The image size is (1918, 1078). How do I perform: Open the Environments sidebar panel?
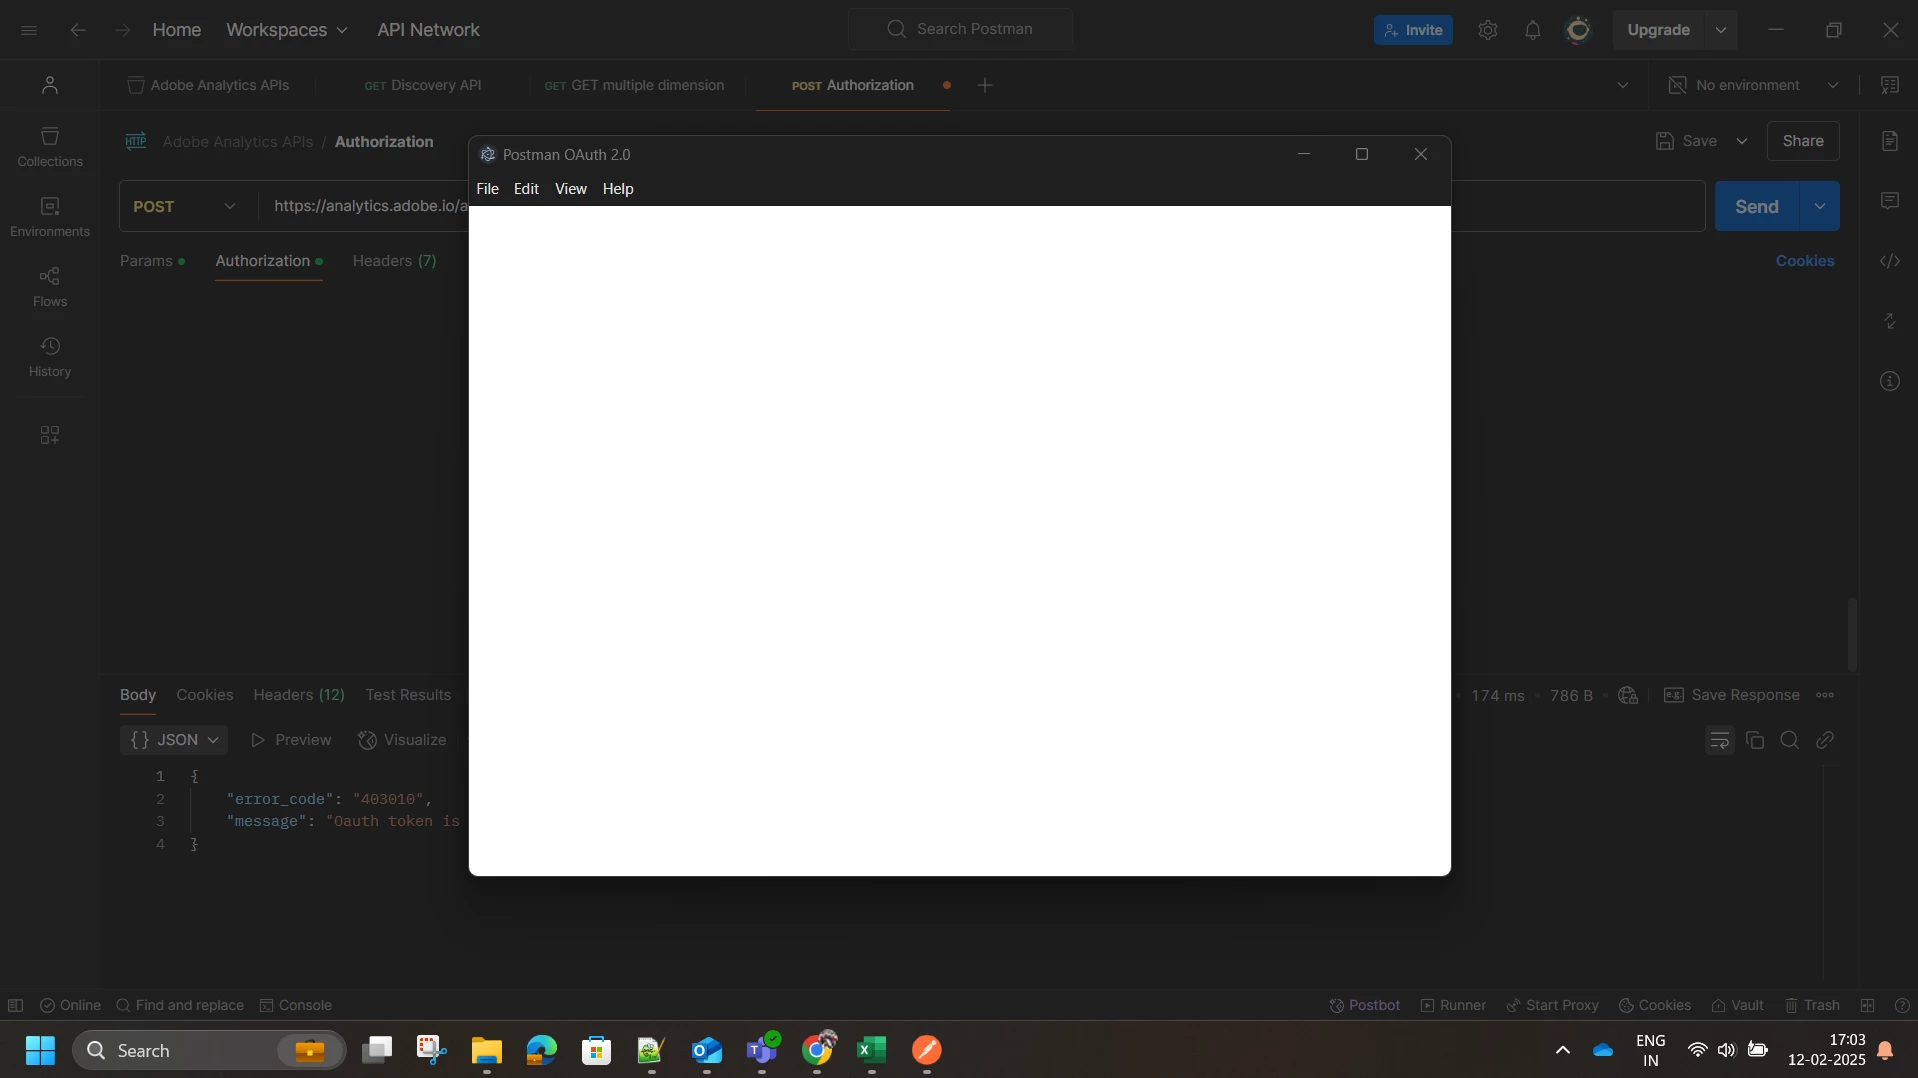point(50,216)
